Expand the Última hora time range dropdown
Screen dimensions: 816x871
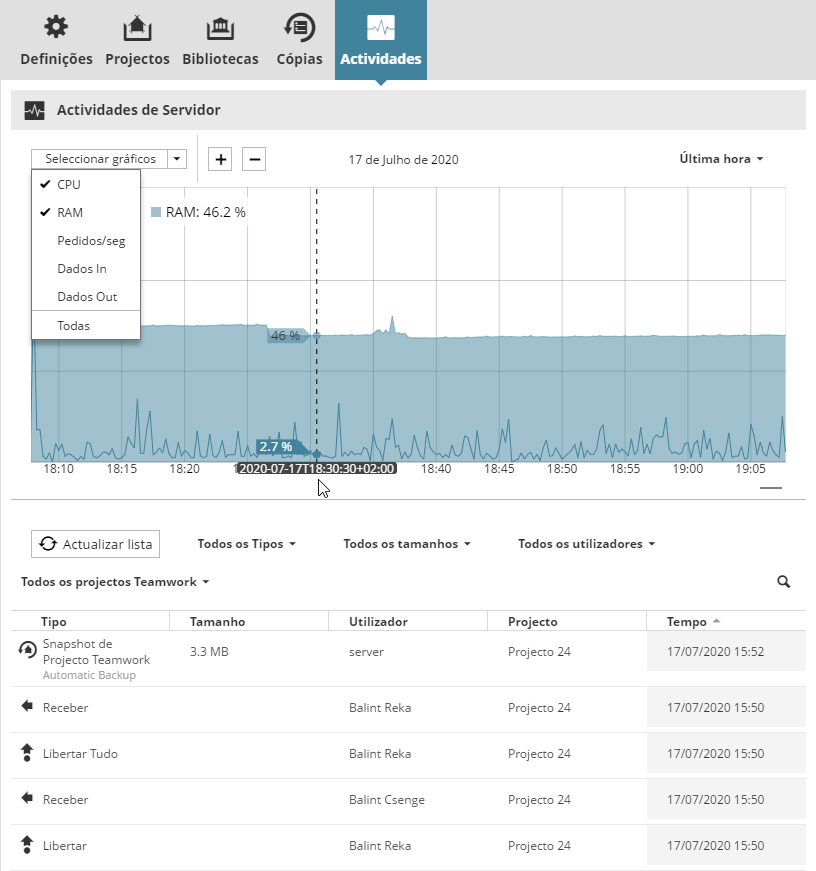pyautogui.click(x=721, y=159)
